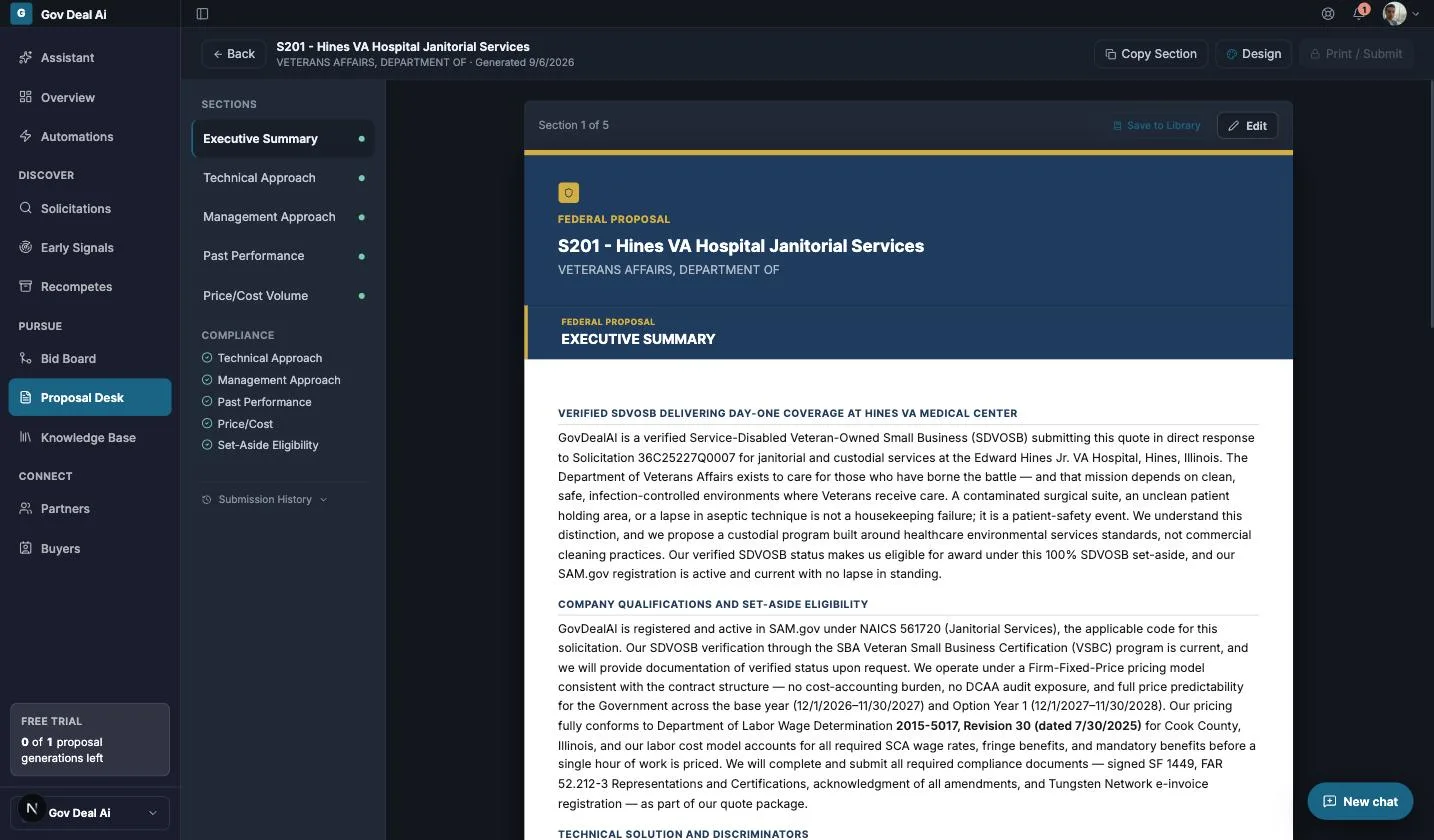Viewport: 1434px width, 840px height.
Task: Click Past Performance compliance check icon
Action: (x=207, y=402)
